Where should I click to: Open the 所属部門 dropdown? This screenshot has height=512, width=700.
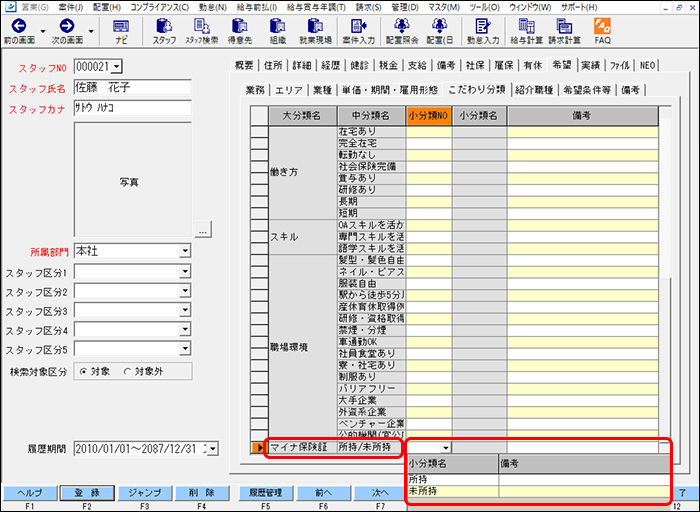click(x=185, y=251)
